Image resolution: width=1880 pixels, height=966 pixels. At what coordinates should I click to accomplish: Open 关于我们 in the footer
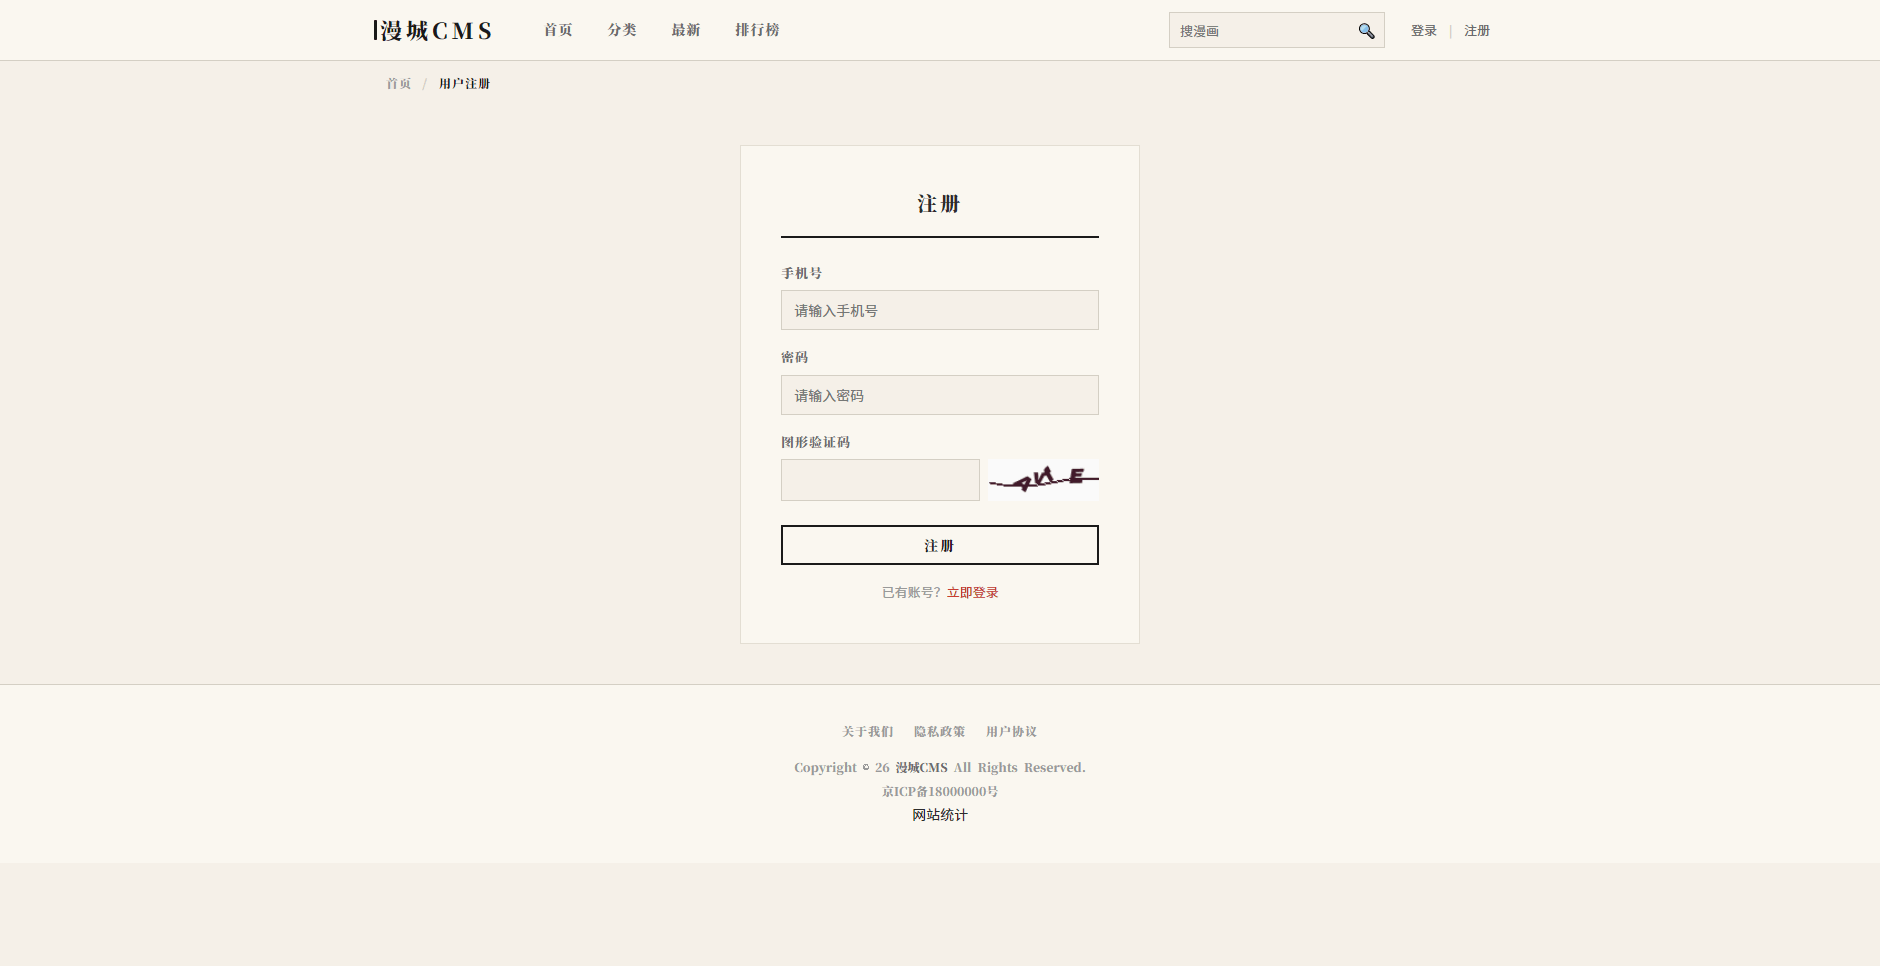(868, 732)
